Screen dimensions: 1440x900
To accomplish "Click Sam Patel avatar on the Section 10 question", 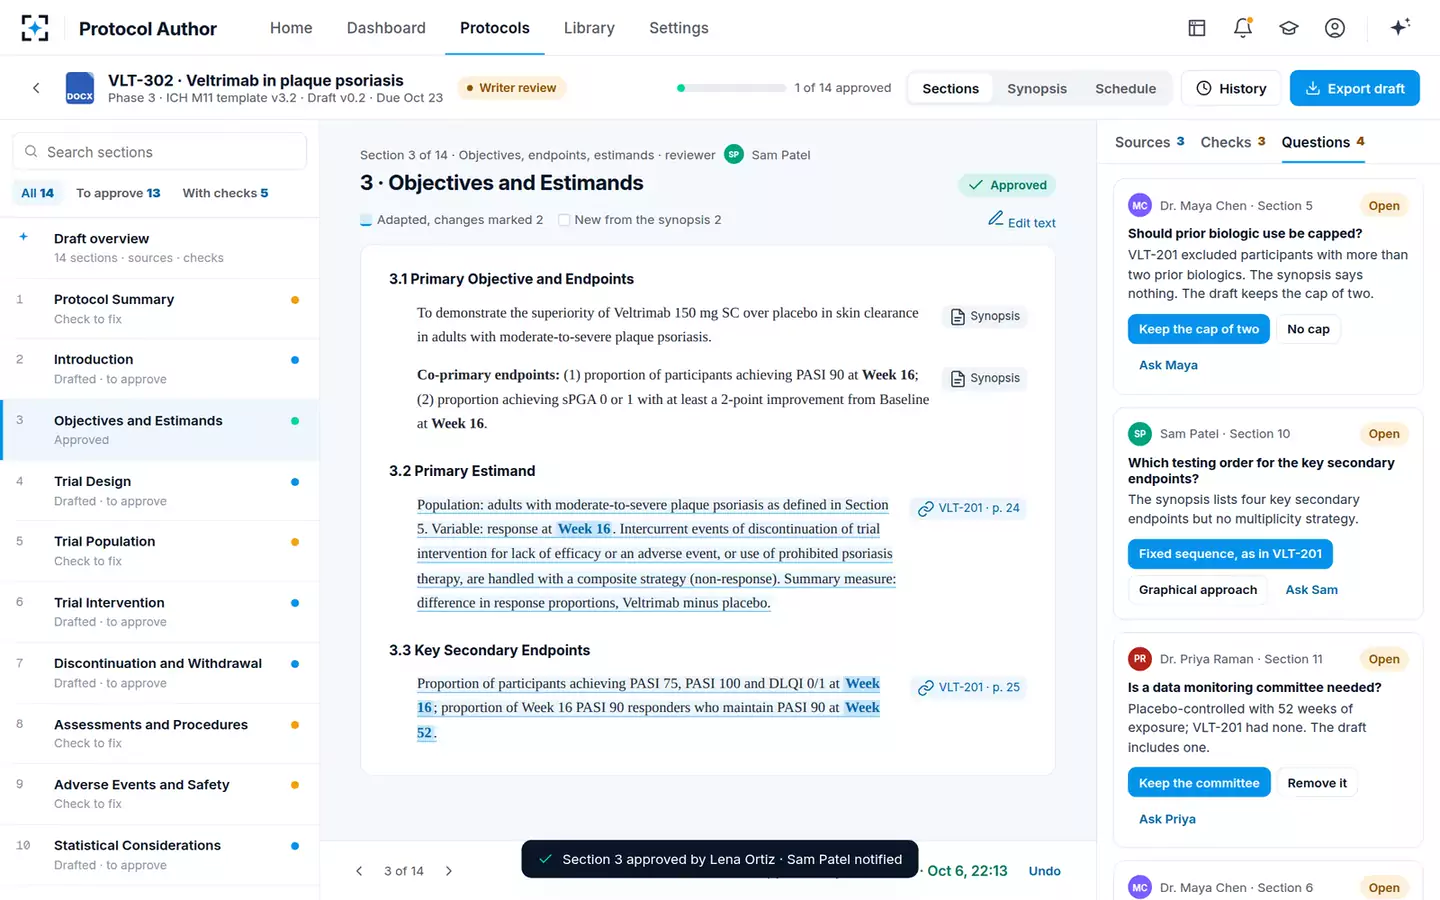I will (x=1140, y=434).
